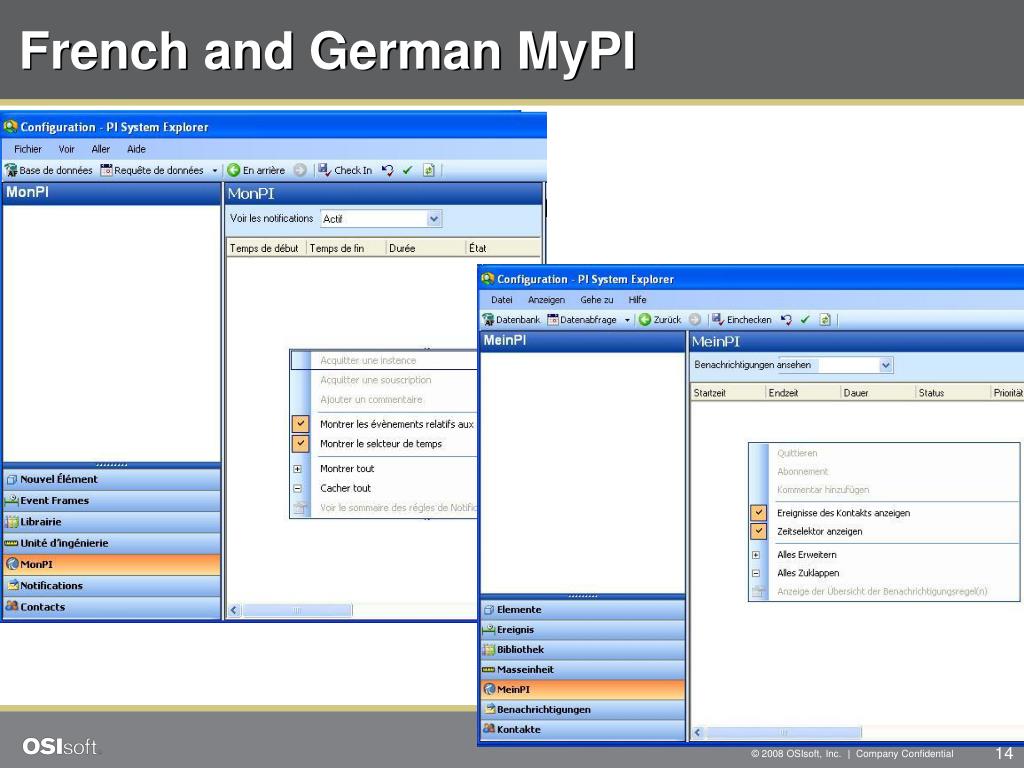Viewport: 1024px width, 768px height.
Task: Click the grey forward arrow in French toolbar
Action: coord(300,170)
